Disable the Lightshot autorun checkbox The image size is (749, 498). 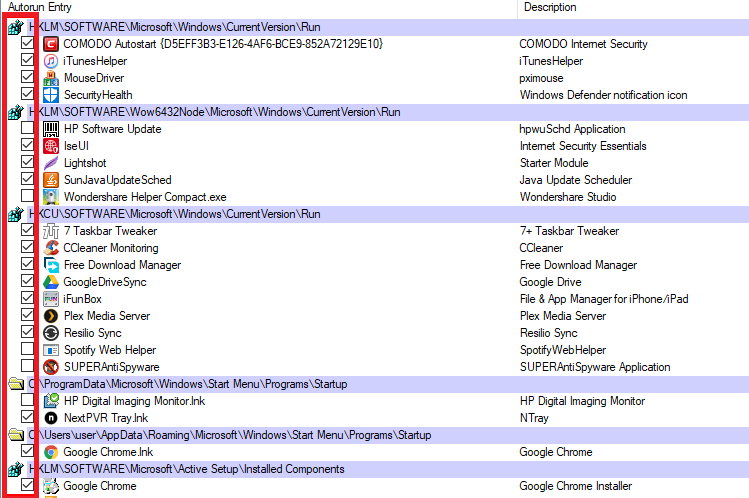(x=28, y=162)
